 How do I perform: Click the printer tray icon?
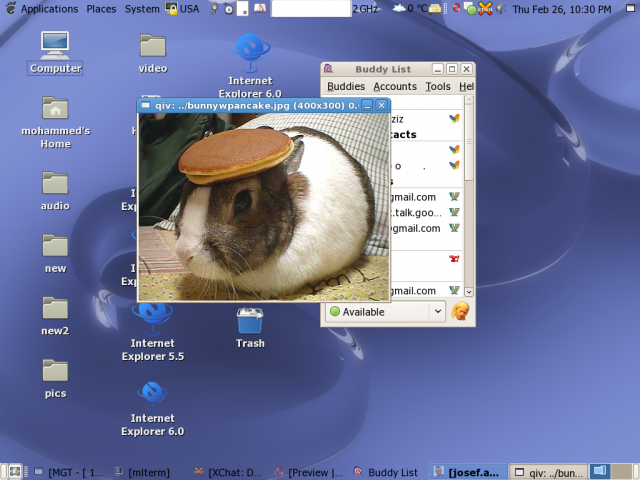(435, 9)
